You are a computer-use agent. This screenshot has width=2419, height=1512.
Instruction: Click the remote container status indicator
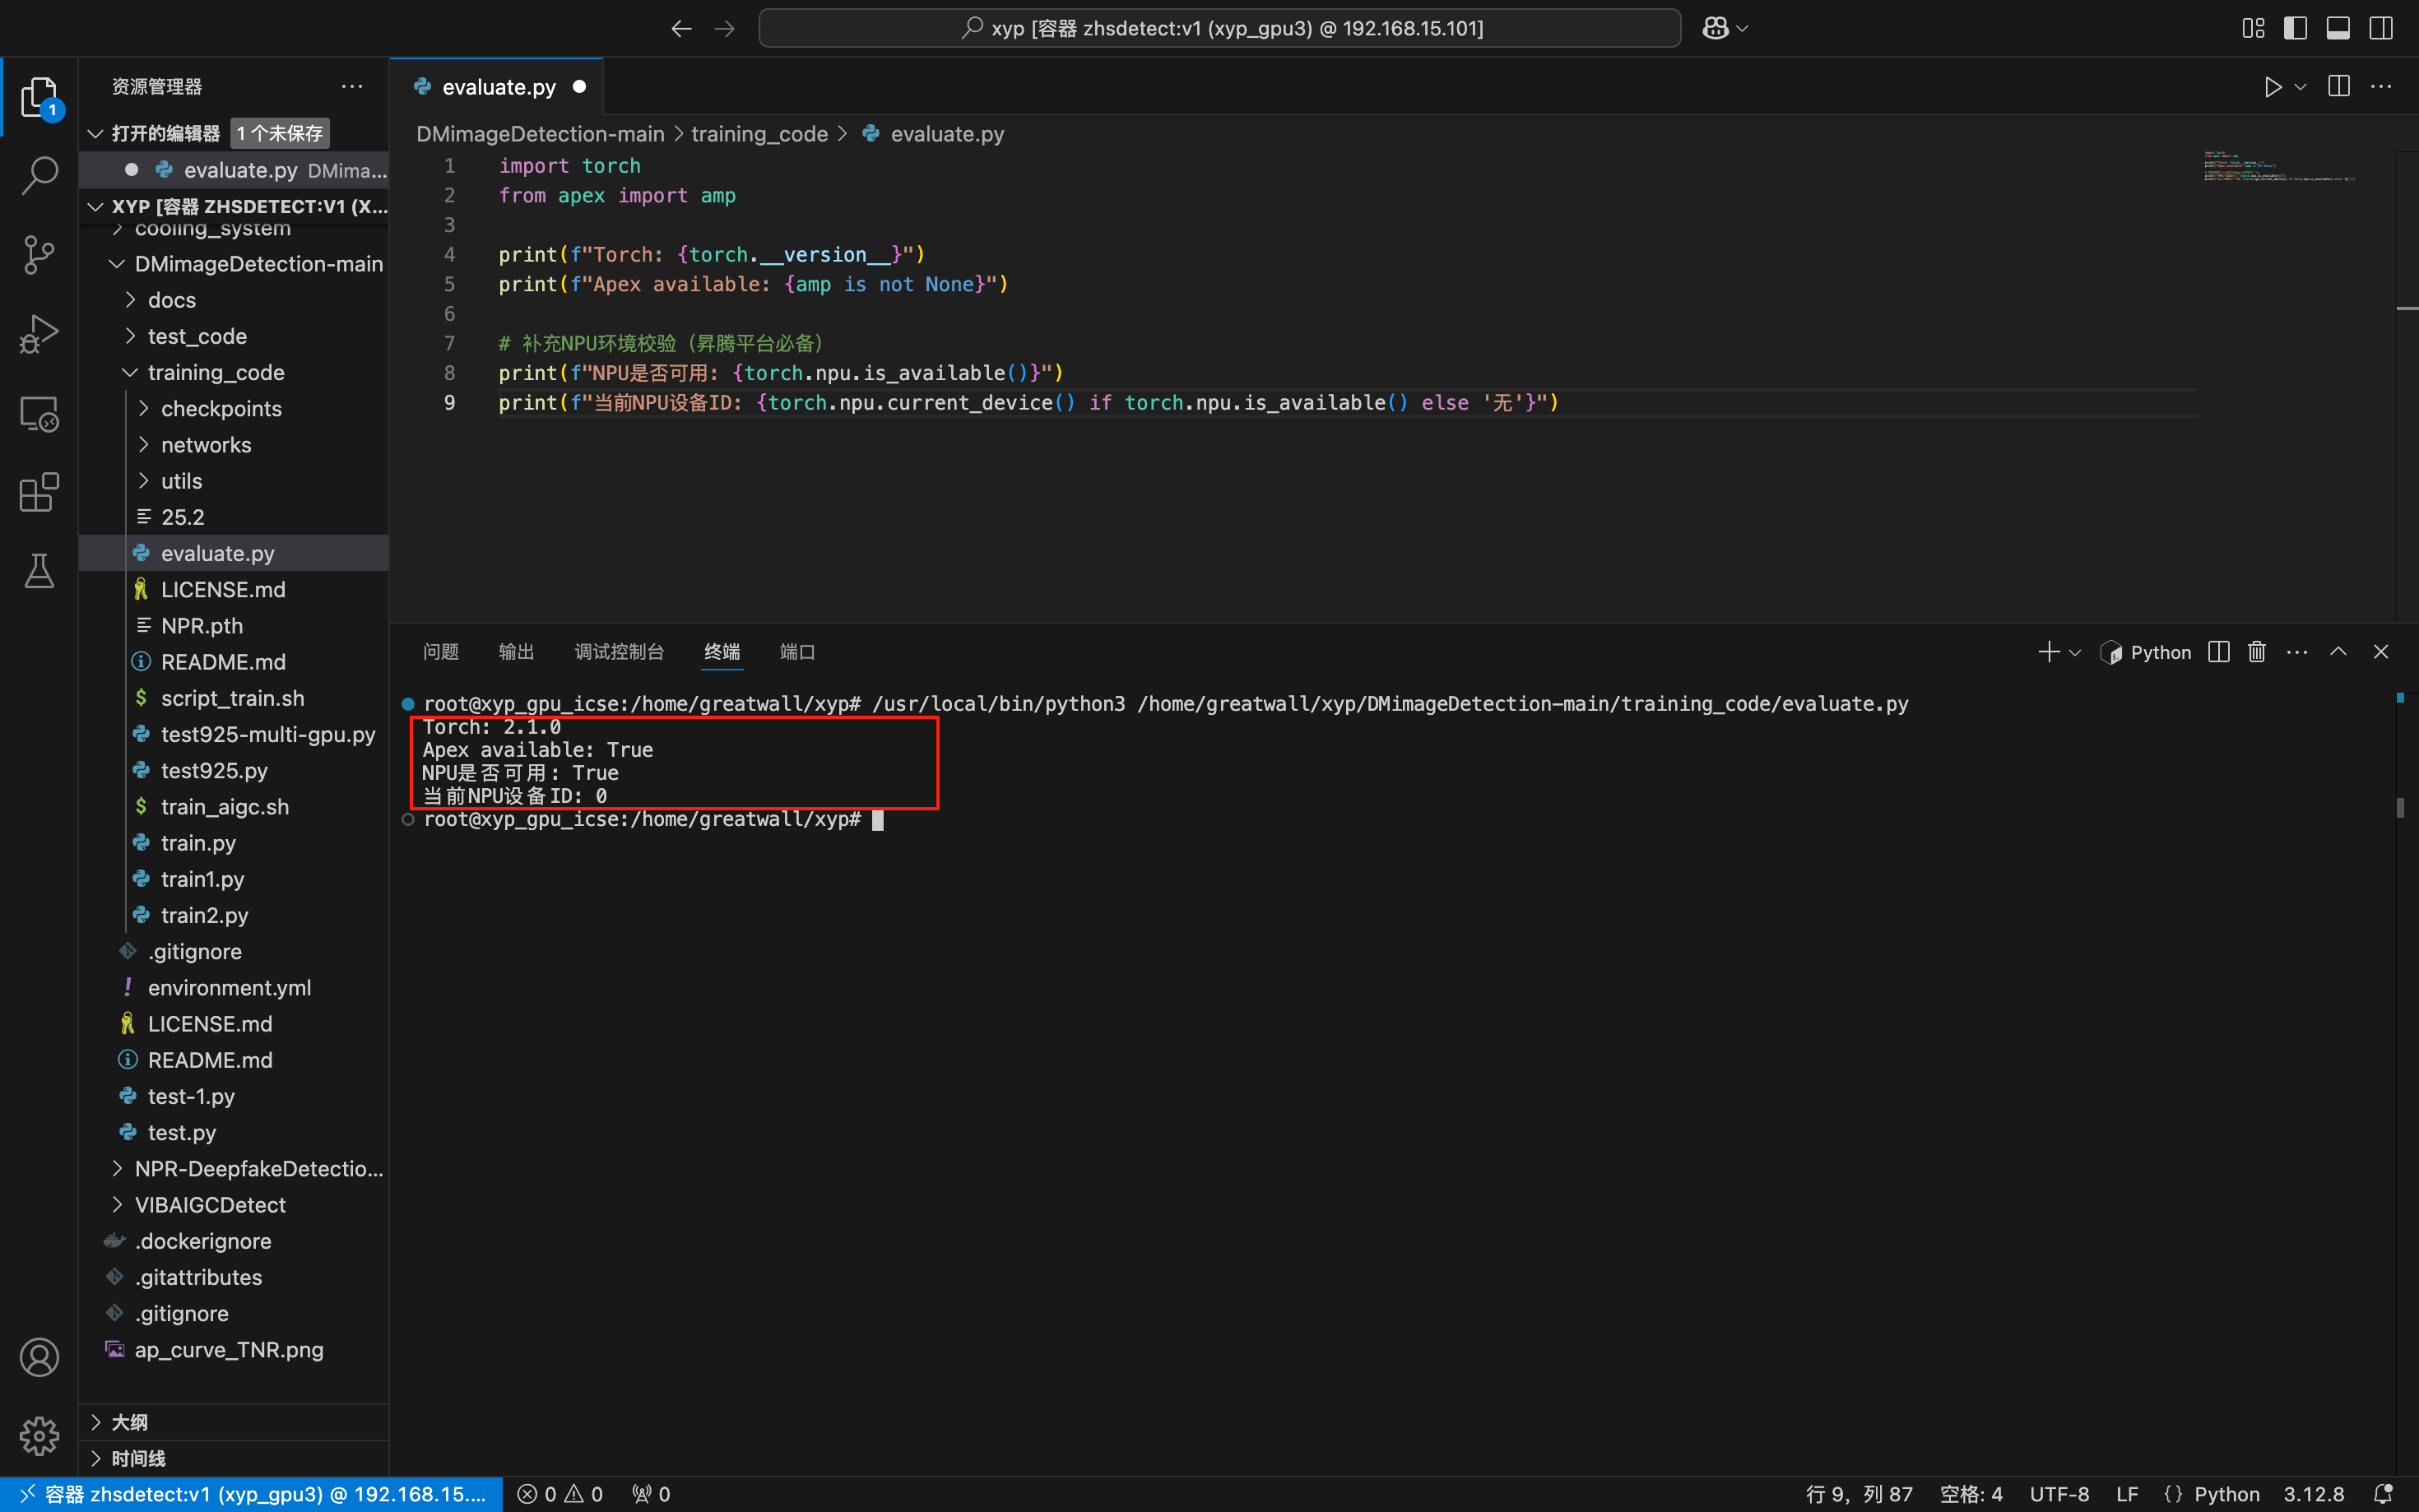tap(252, 1493)
